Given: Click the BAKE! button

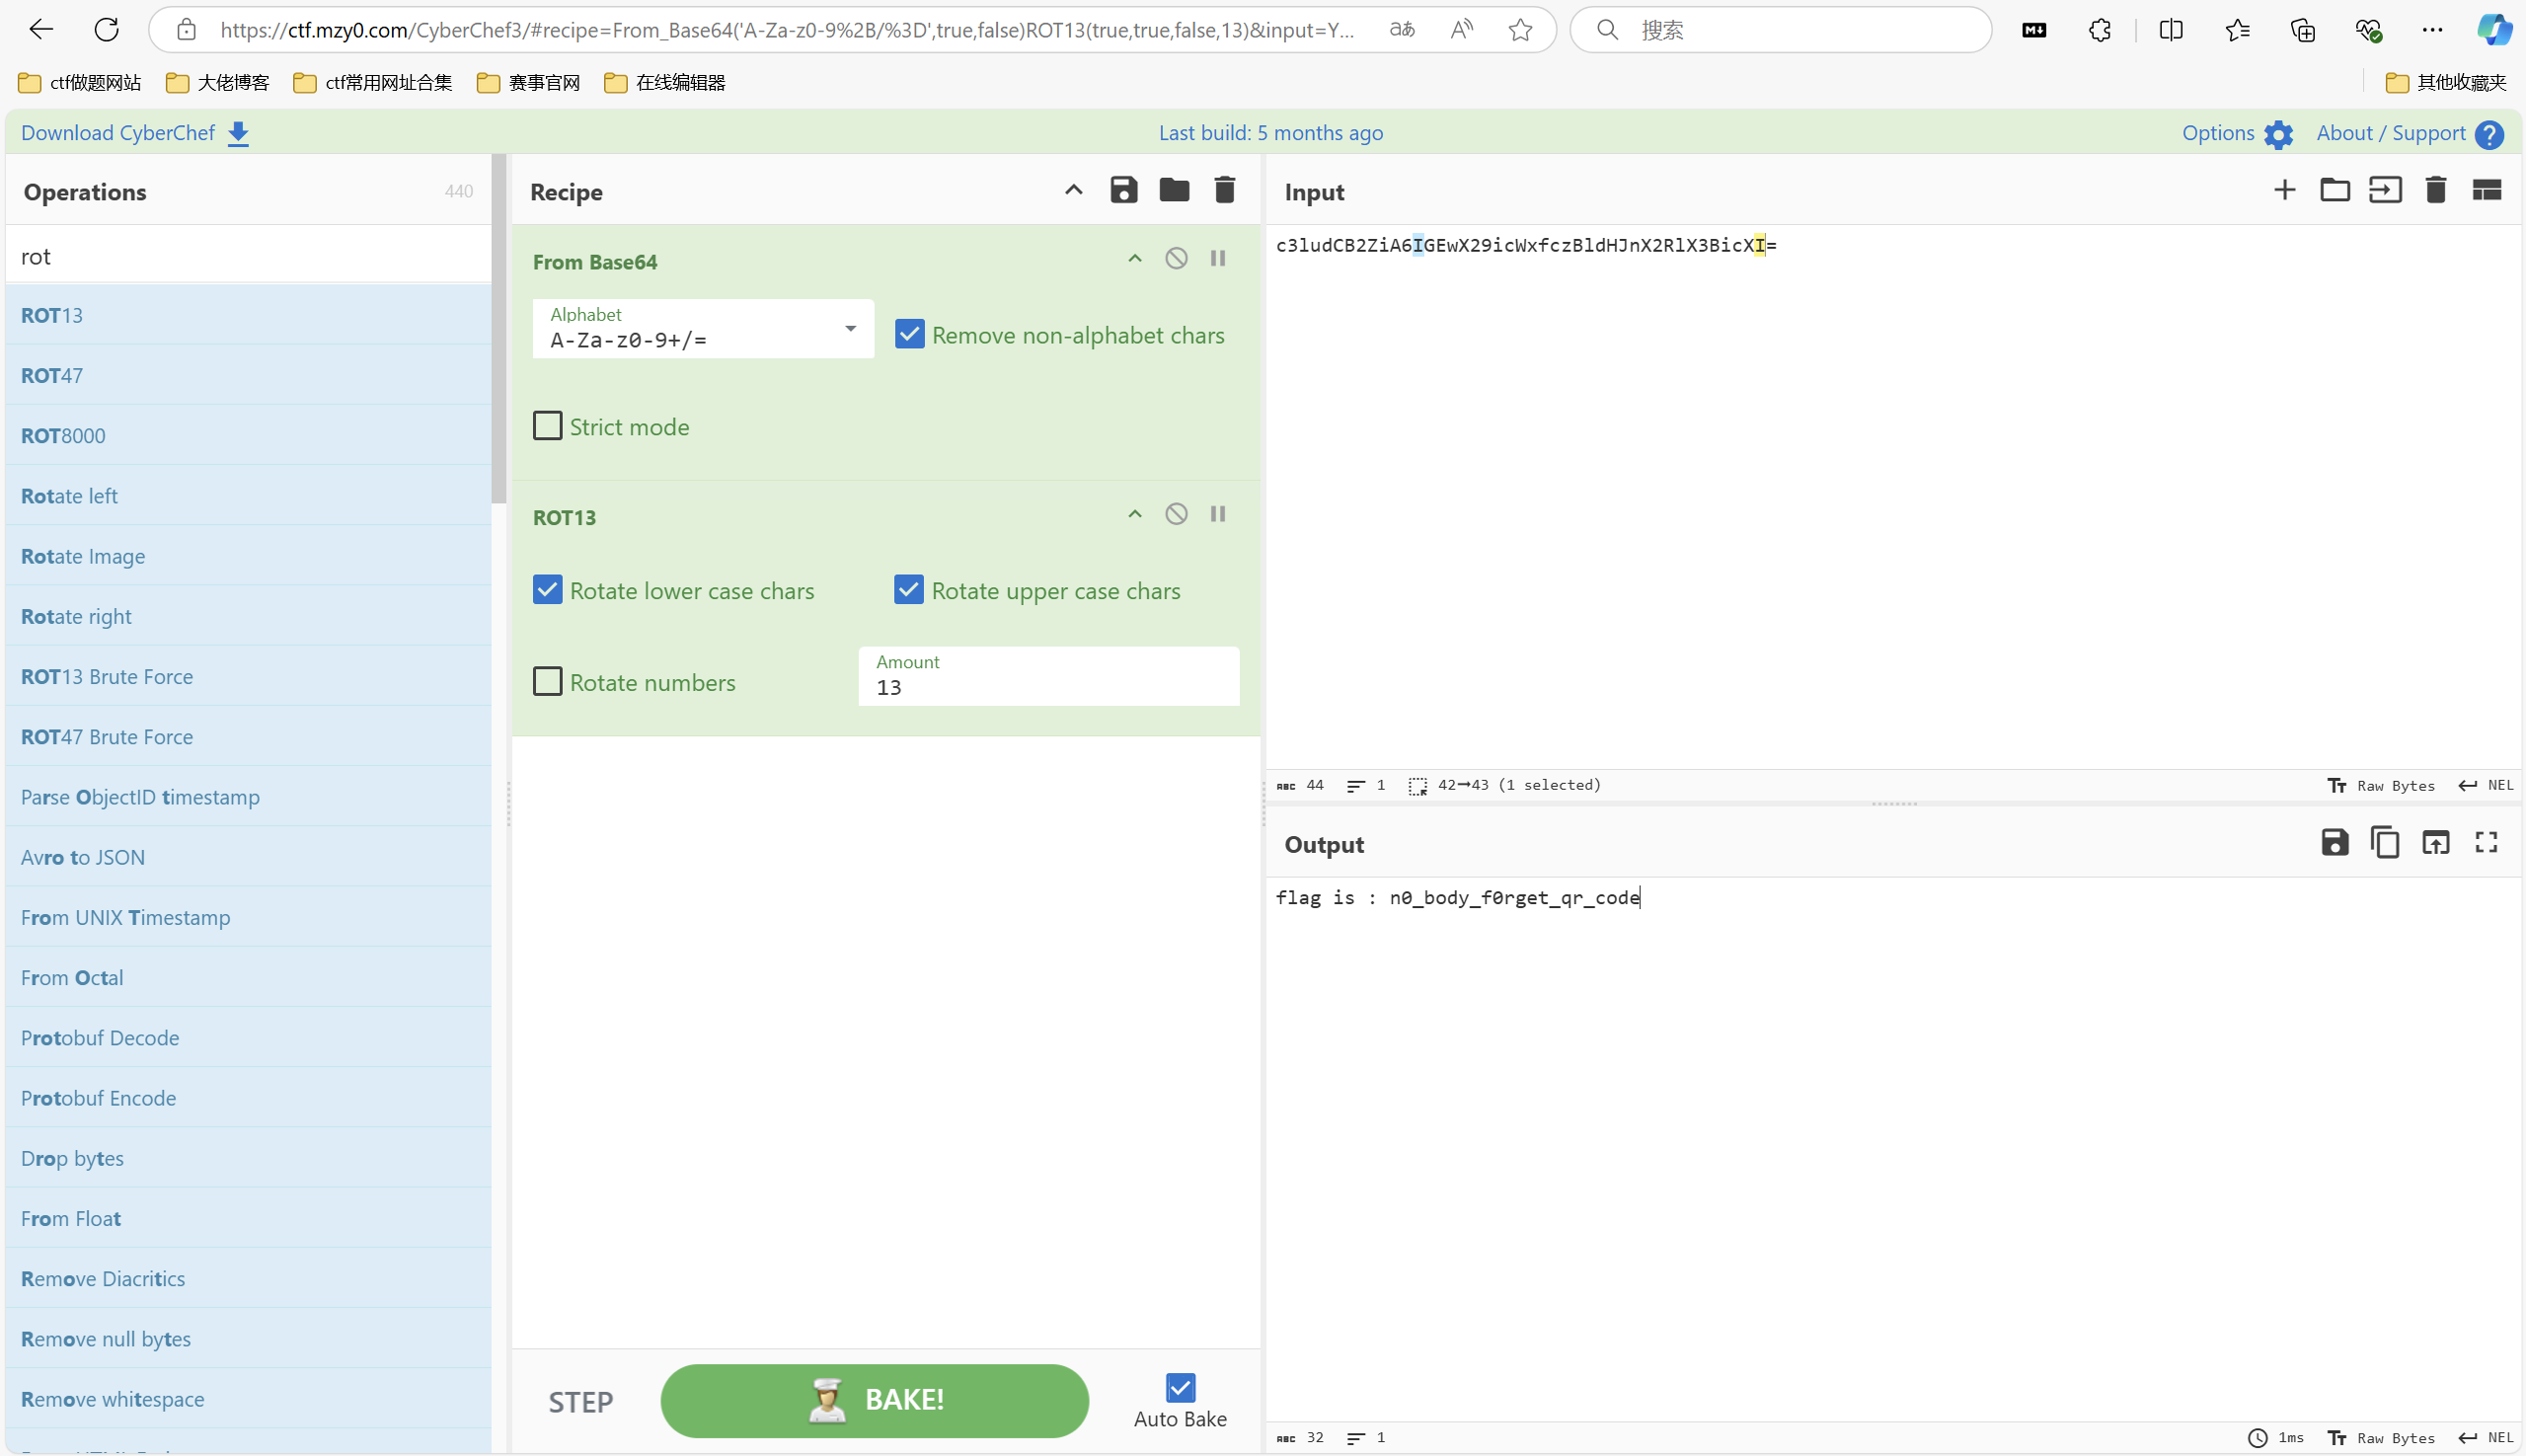Looking at the screenshot, I should pyautogui.click(x=874, y=1401).
